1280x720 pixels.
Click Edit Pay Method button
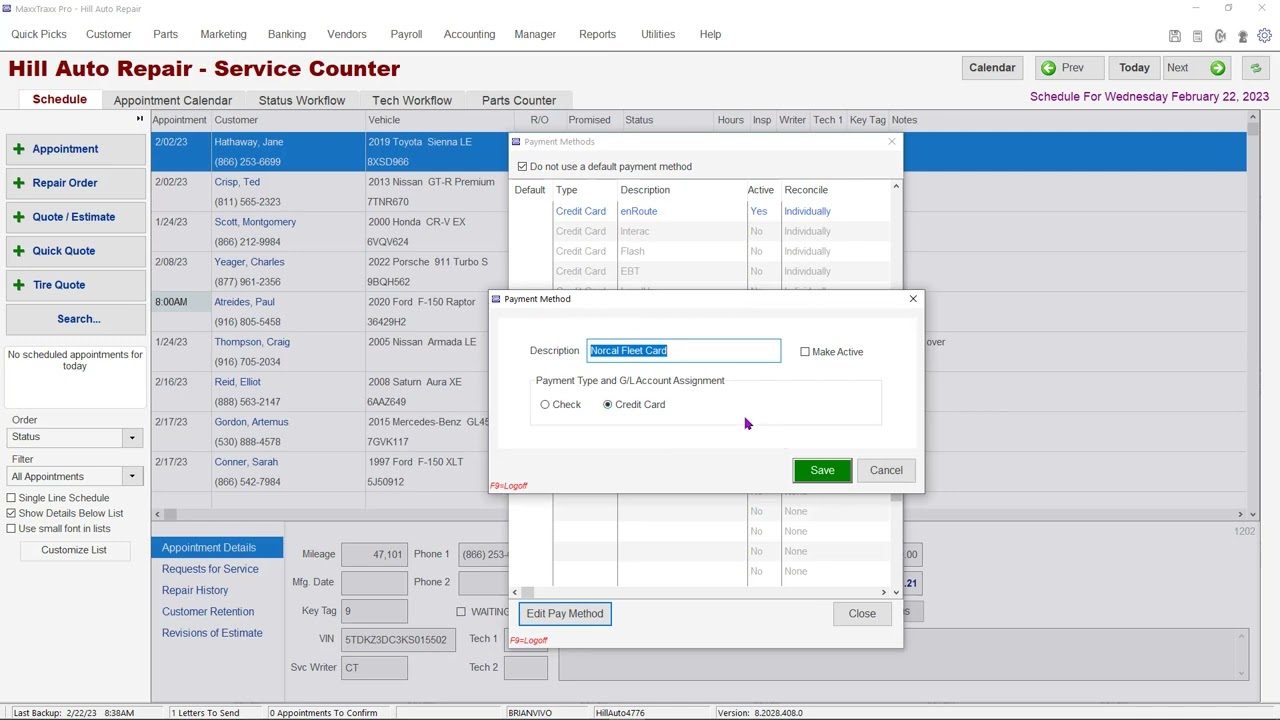pos(565,614)
